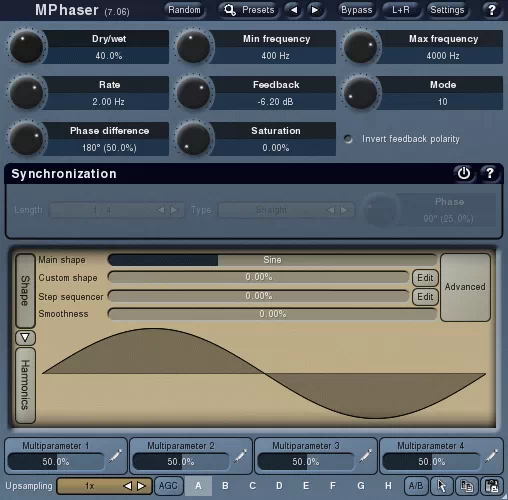Open Synchronization help question mark

coord(490,173)
